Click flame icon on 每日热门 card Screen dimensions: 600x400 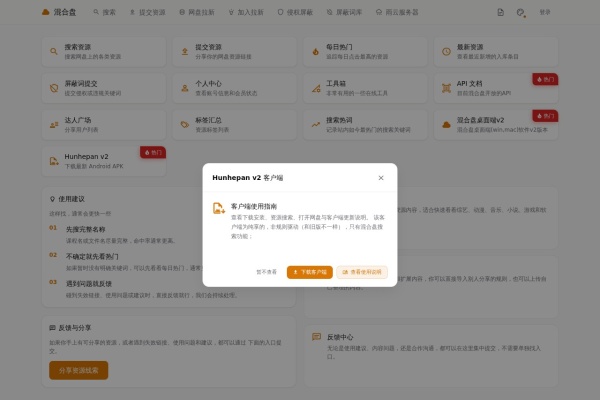pos(316,51)
